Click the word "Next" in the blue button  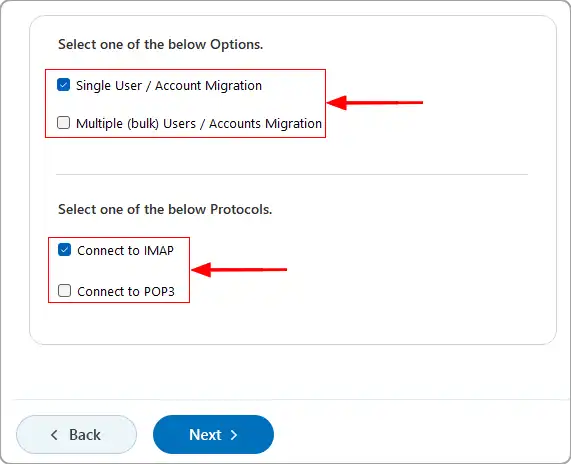coord(205,435)
